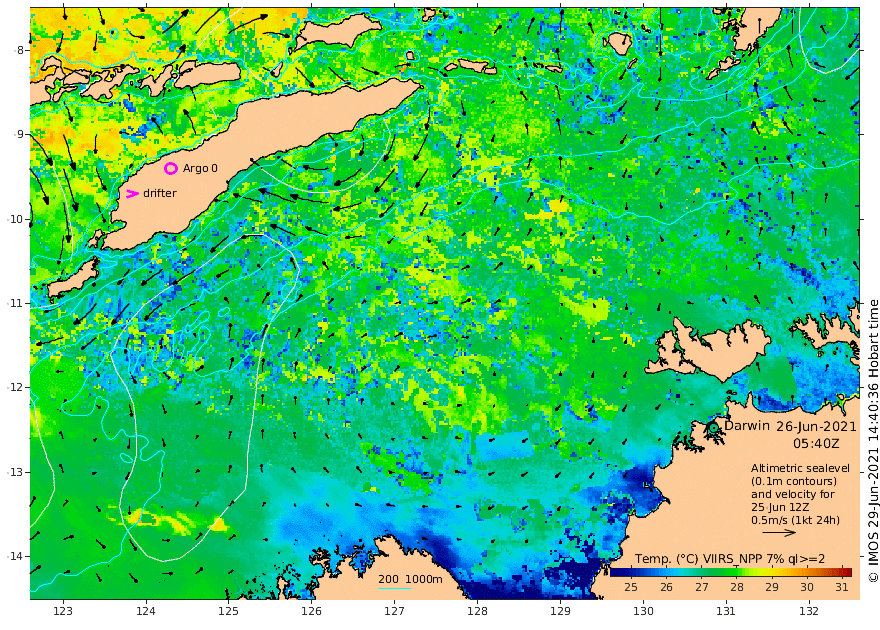The image size is (880, 630).
Task: Click color bar tick label 27
Action: pos(702,587)
